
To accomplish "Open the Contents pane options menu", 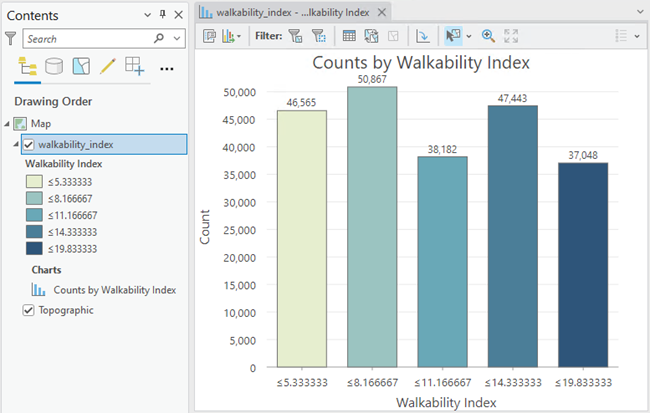I will 148,16.
